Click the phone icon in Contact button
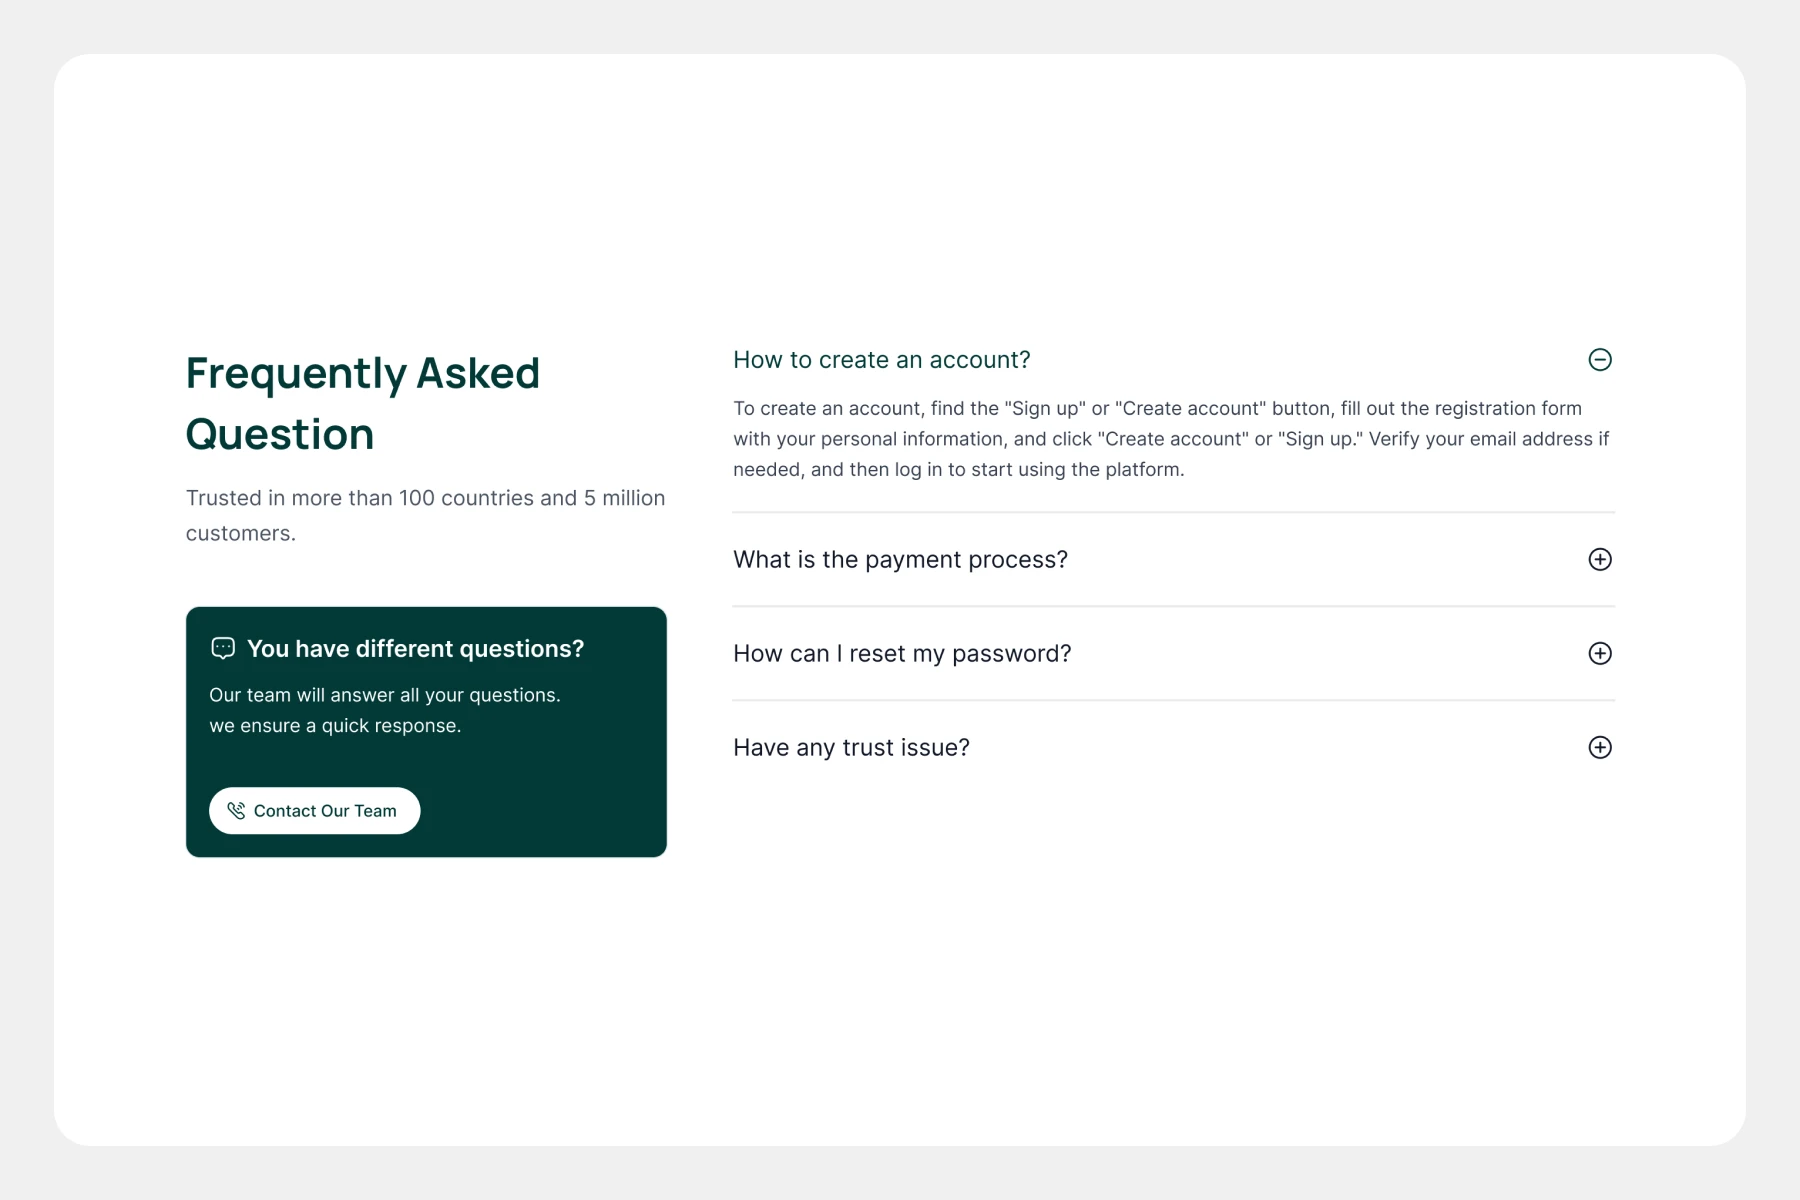Viewport: 1800px width, 1200px height. point(236,811)
